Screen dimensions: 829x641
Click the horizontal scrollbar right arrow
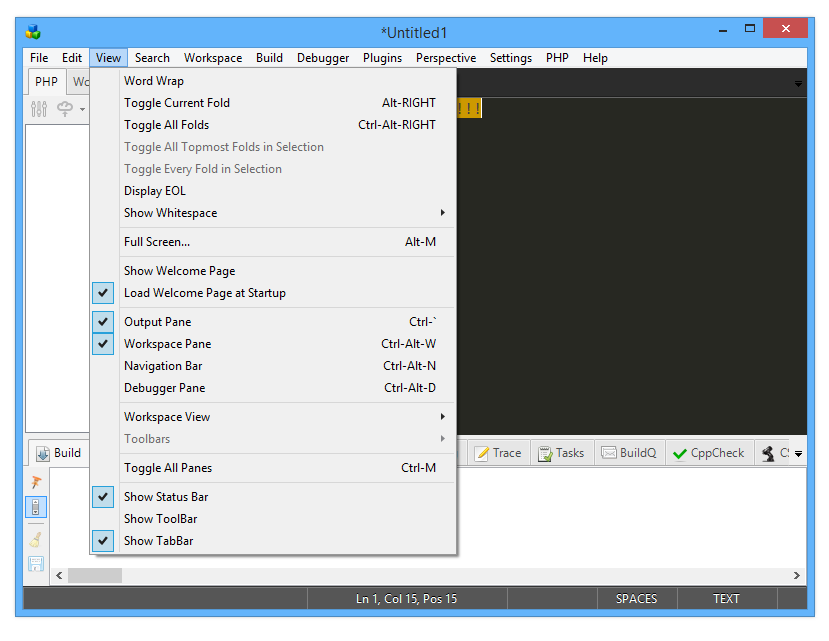(797, 576)
